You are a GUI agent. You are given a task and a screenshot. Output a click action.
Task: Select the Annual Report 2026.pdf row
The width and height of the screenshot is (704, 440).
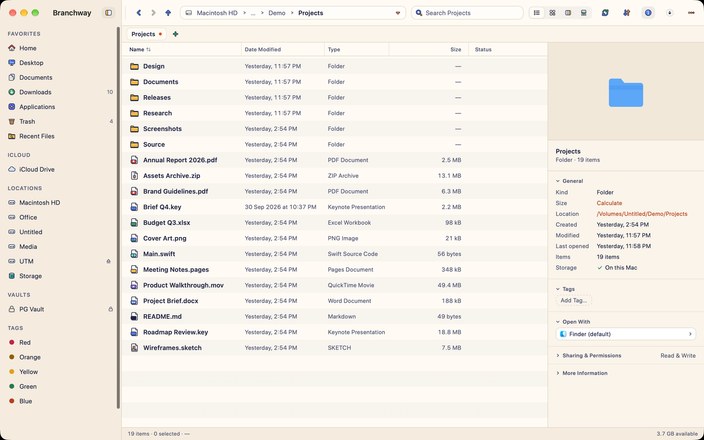[334, 160]
